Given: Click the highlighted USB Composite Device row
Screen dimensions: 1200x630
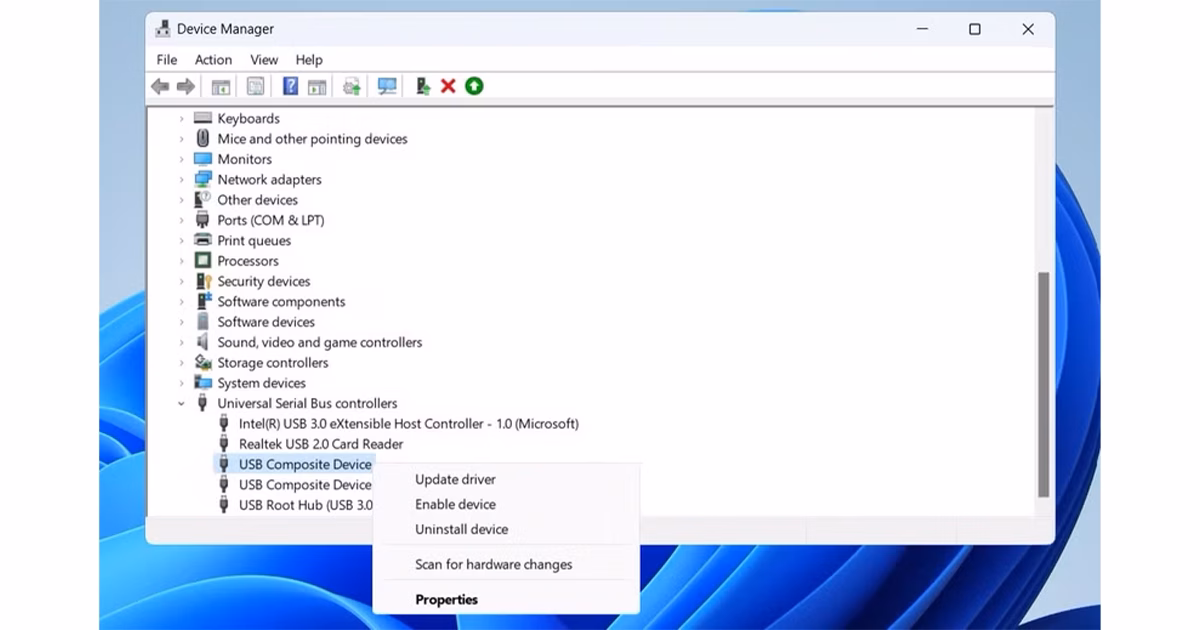Looking at the screenshot, I should click(293, 464).
